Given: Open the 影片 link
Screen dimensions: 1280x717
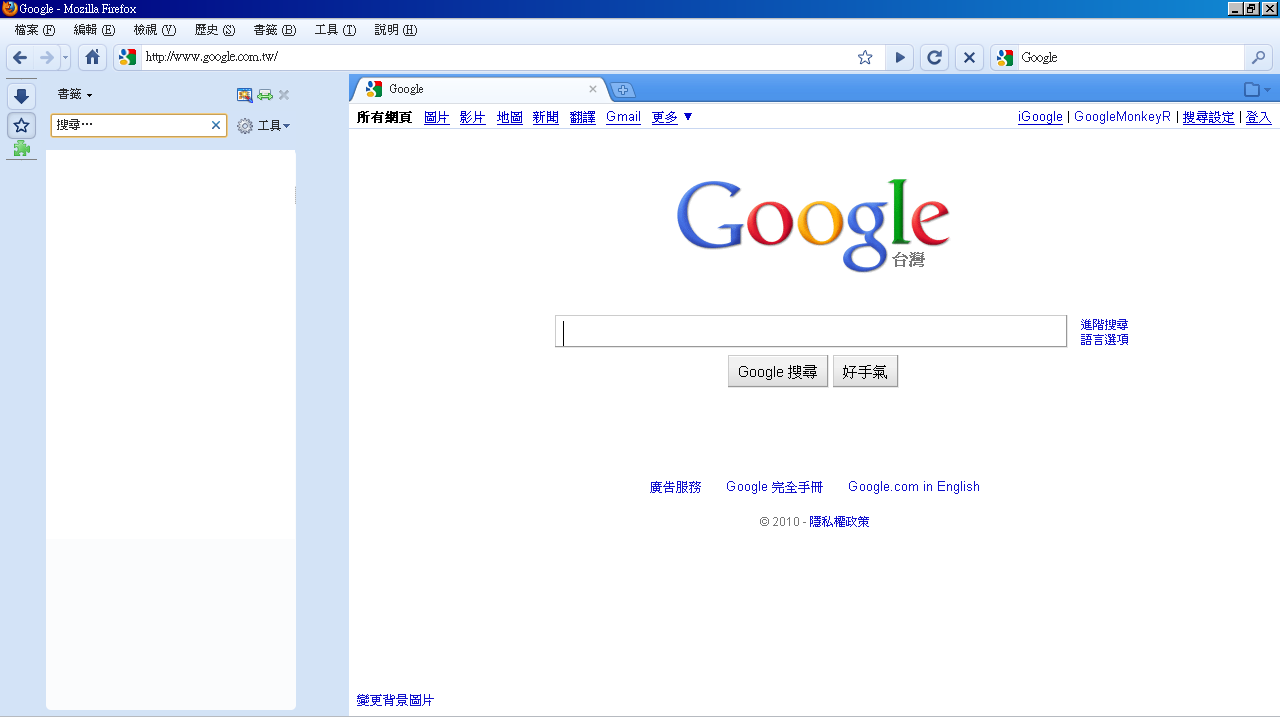Looking at the screenshot, I should (x=473, y=117).
